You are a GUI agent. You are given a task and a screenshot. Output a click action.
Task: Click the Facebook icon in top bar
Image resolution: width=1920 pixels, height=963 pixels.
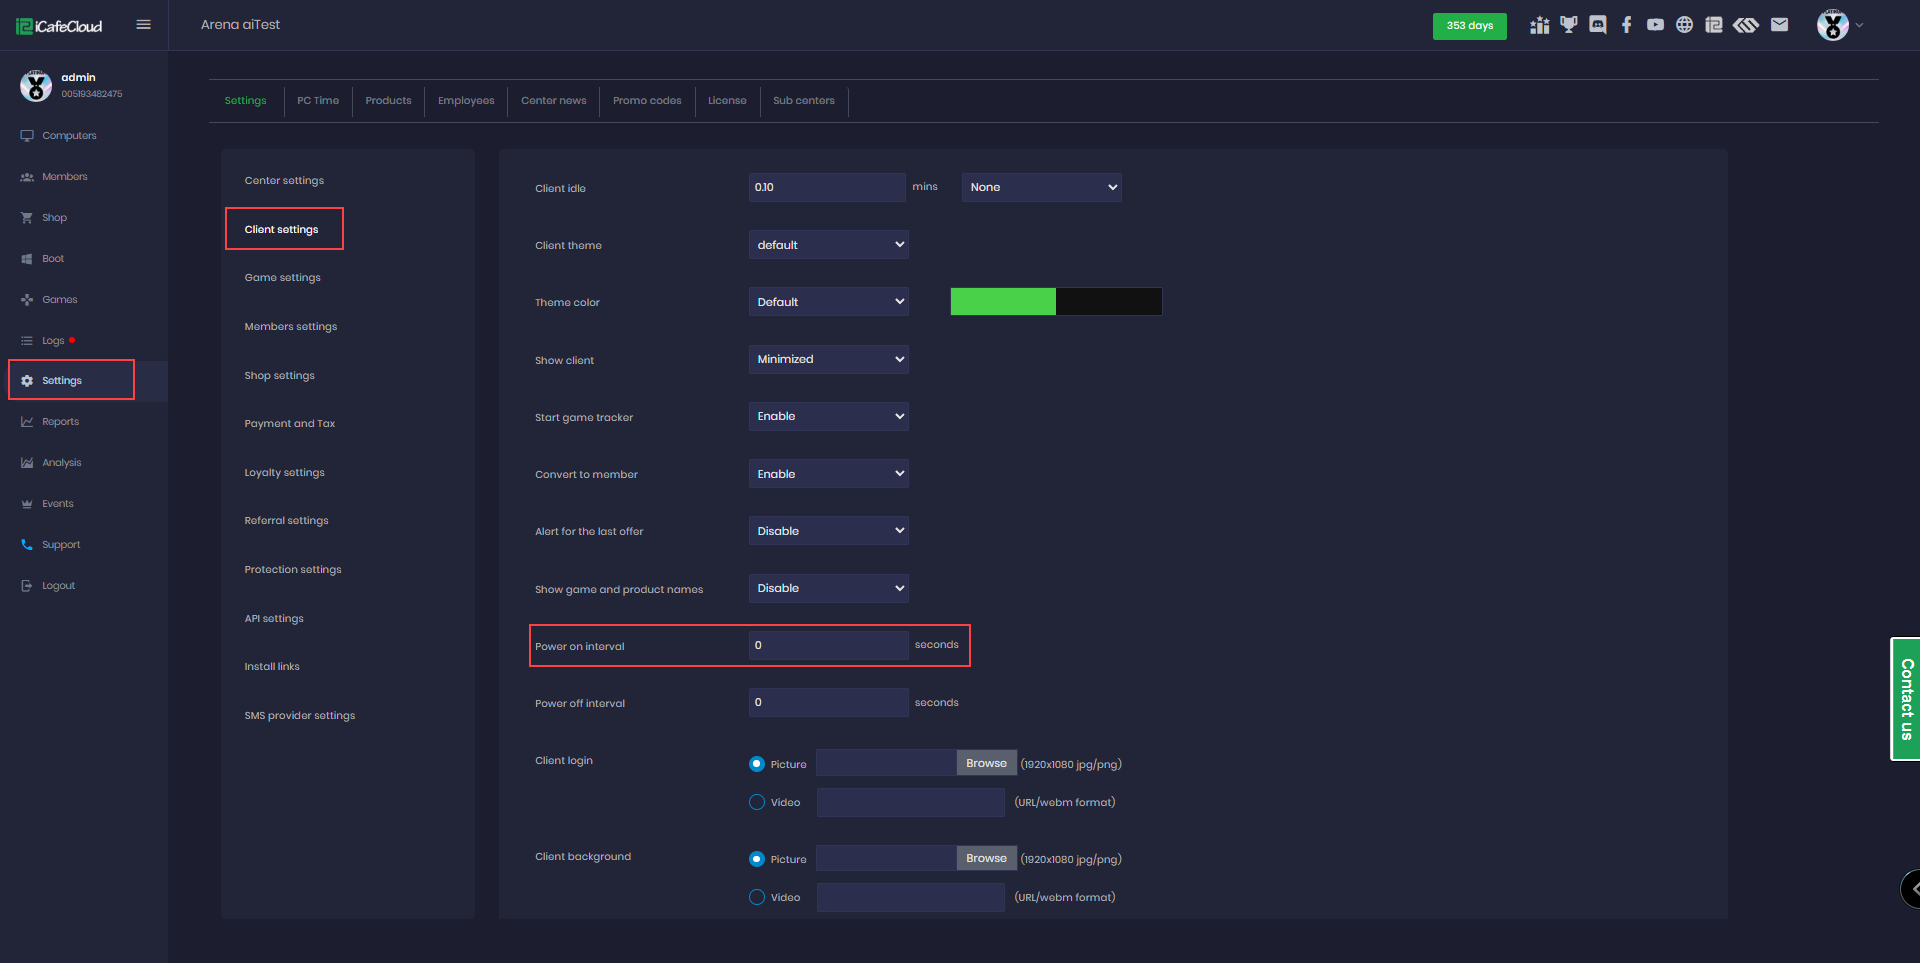click(x=1627, y=25)
